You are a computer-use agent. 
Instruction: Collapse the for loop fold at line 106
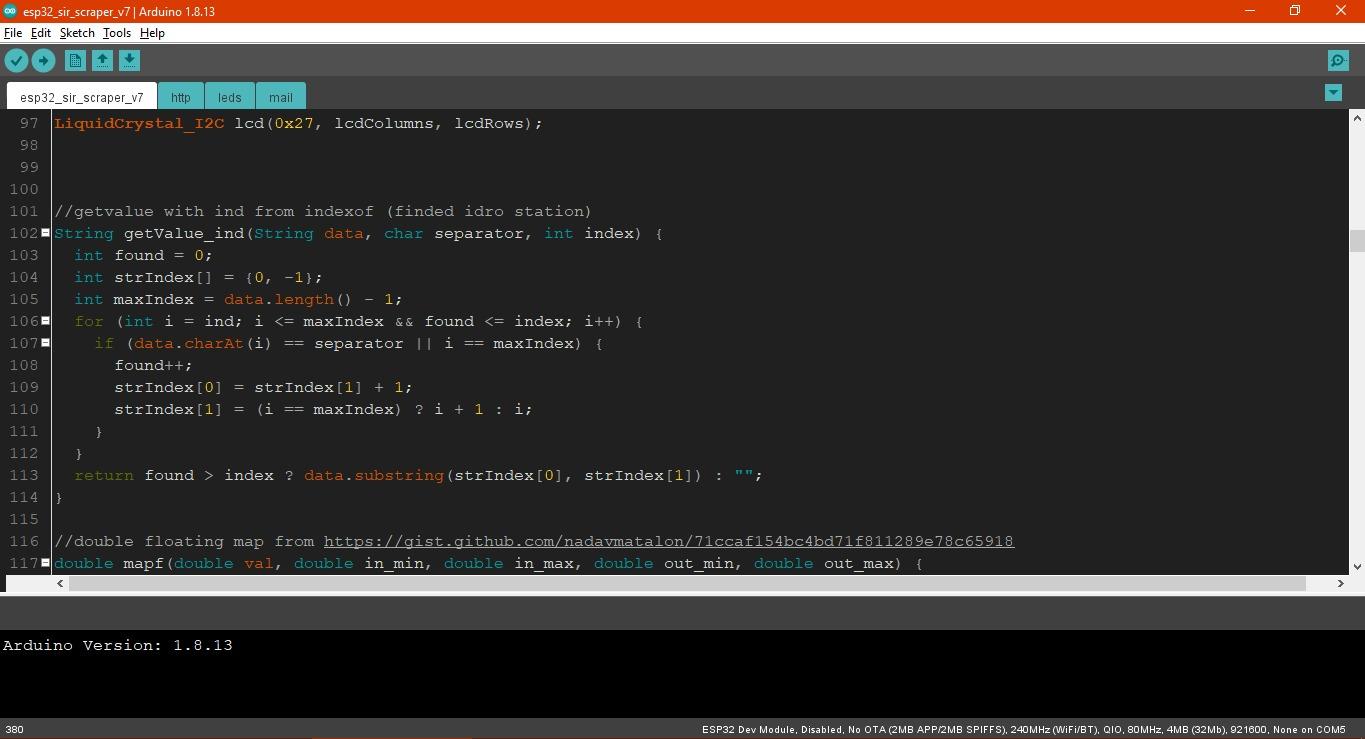point(45,321)
